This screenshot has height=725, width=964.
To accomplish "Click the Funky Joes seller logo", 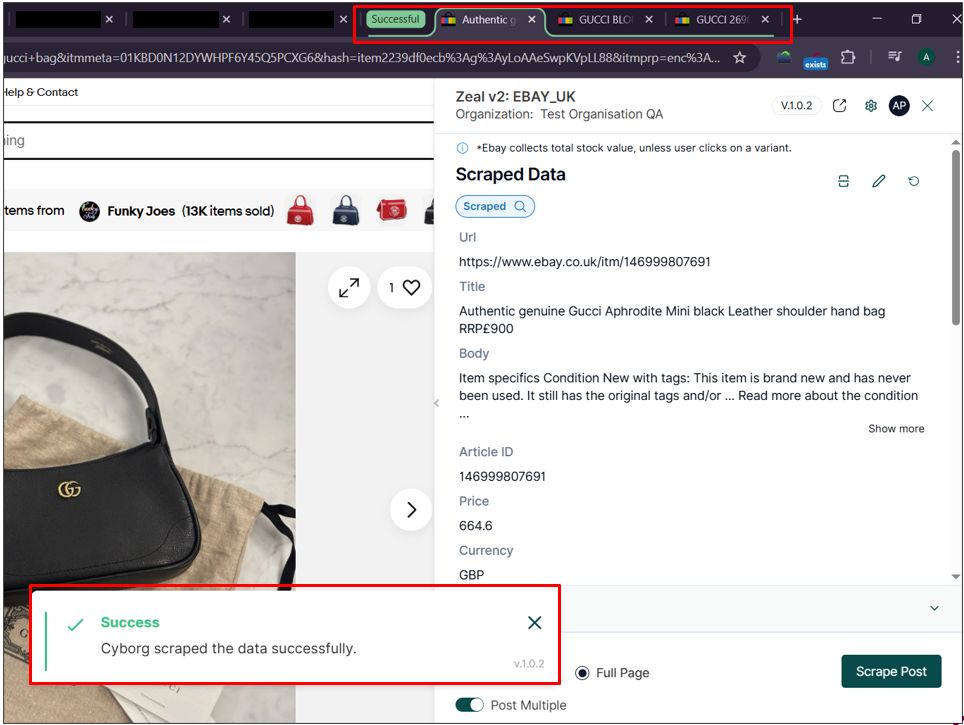I will pyautogui.click(x=90, y=212).
